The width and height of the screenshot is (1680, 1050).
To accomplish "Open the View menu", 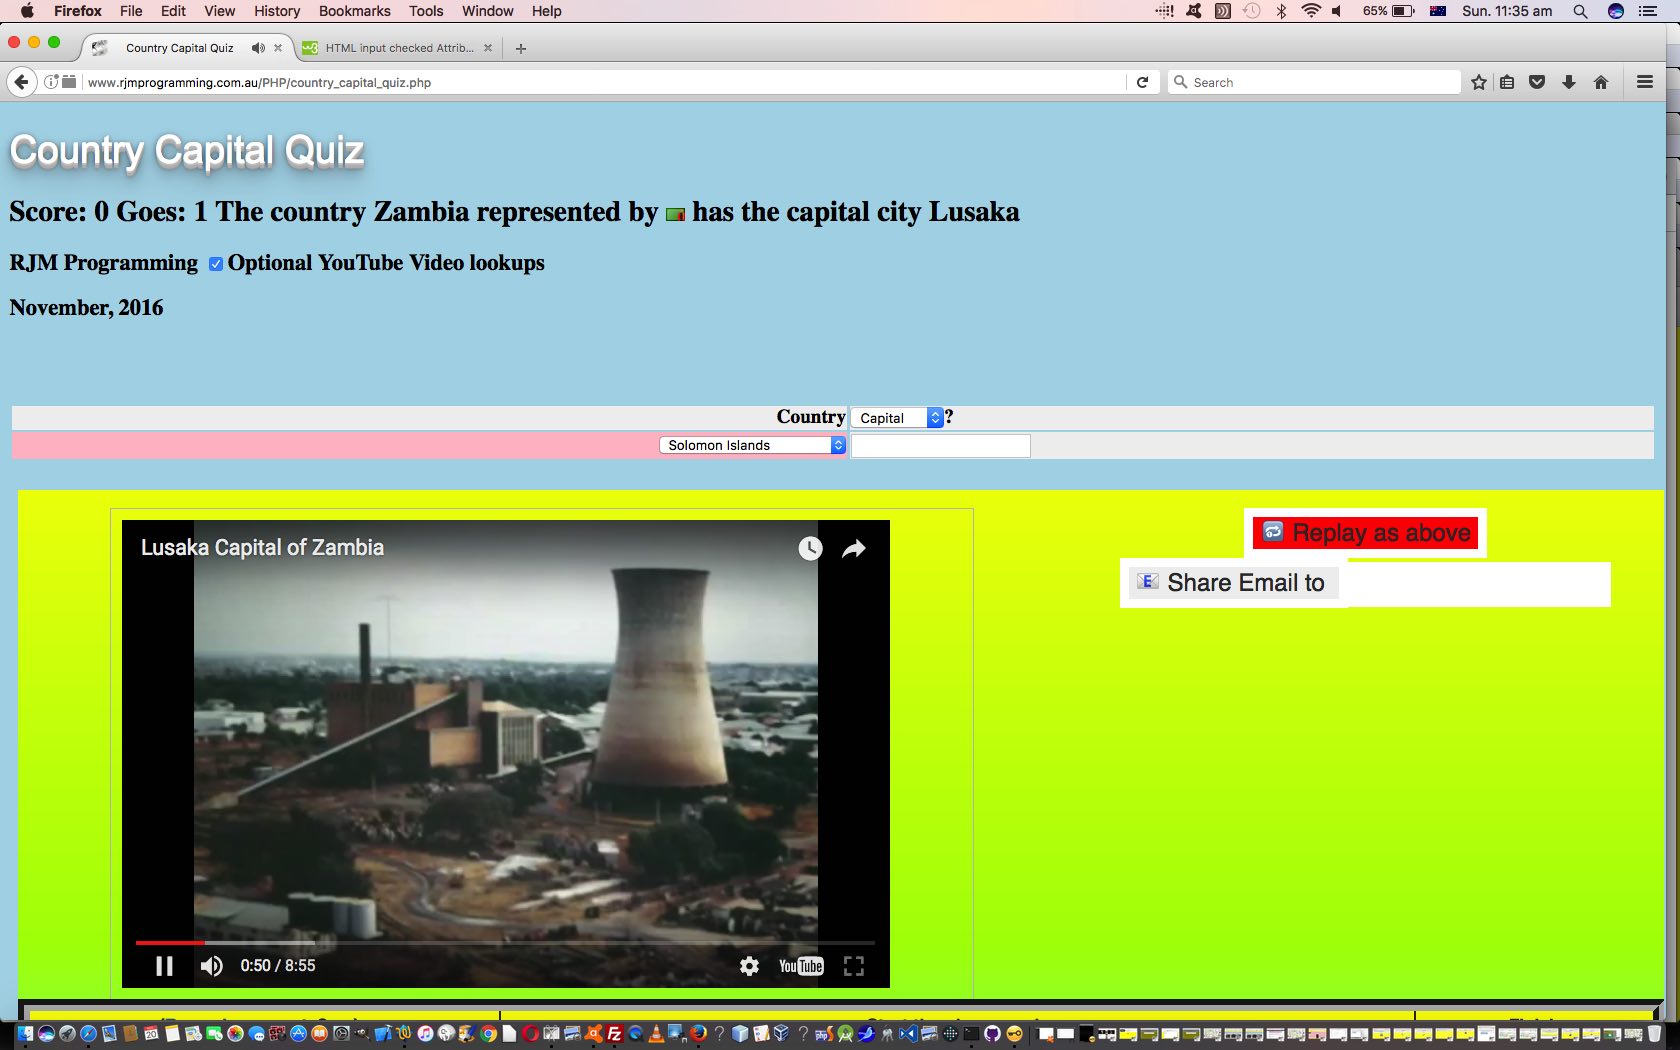I will (219, 11).
